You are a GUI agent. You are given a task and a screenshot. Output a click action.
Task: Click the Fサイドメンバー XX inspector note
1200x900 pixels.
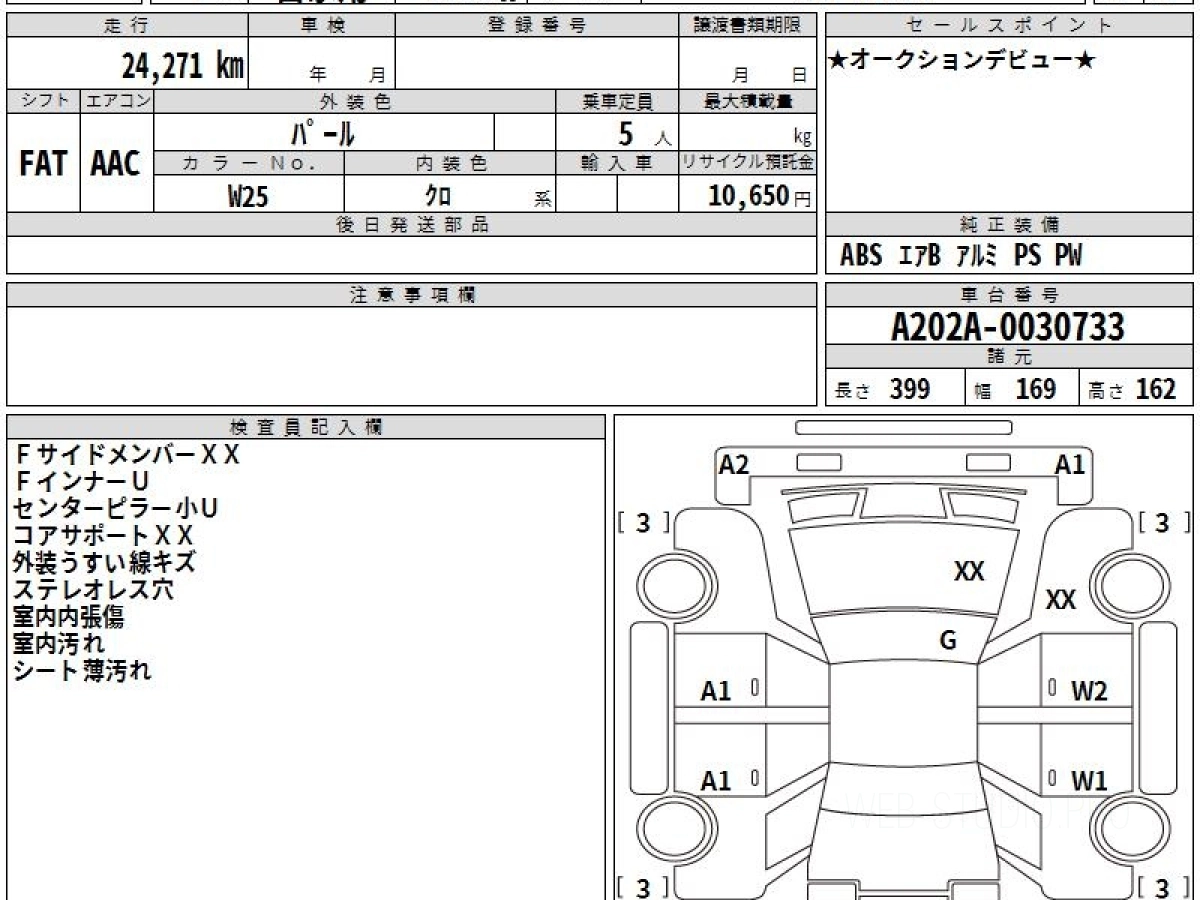(127, 455)
